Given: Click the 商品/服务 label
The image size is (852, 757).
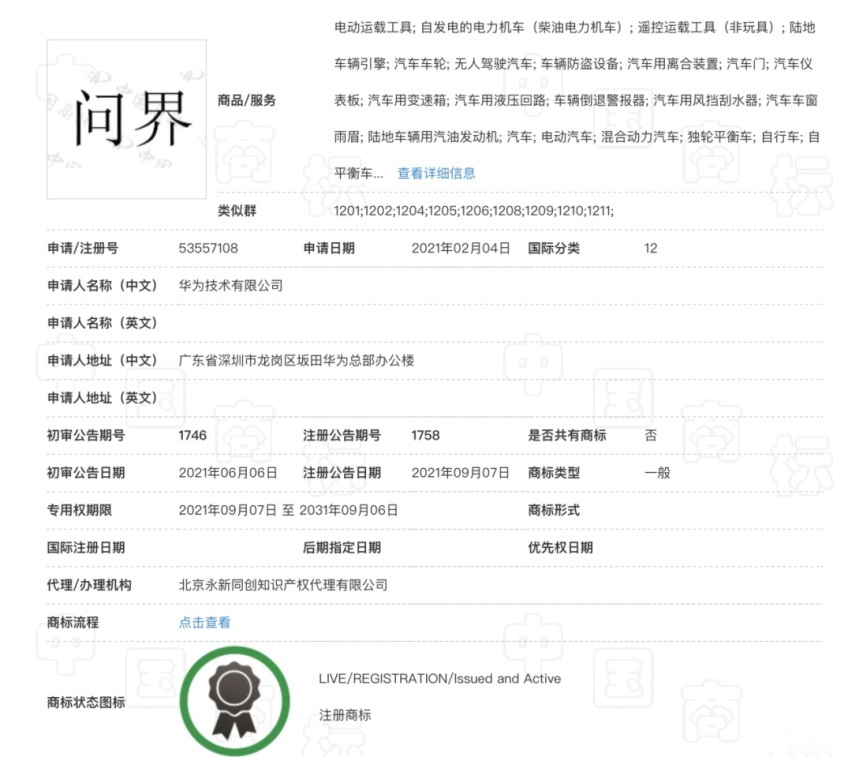Looking at the screenshot, I should point(247,101).
